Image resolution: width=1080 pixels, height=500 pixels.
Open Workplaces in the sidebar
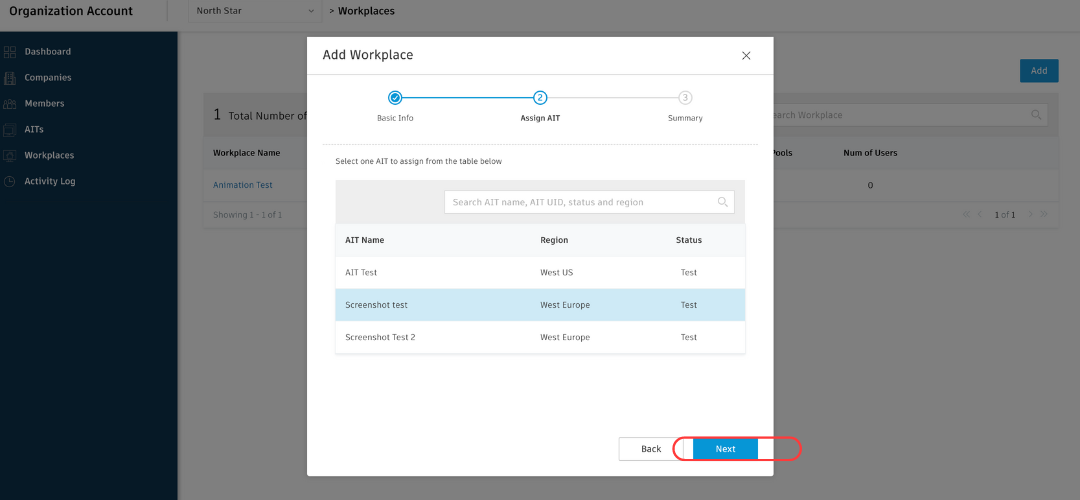50,156
